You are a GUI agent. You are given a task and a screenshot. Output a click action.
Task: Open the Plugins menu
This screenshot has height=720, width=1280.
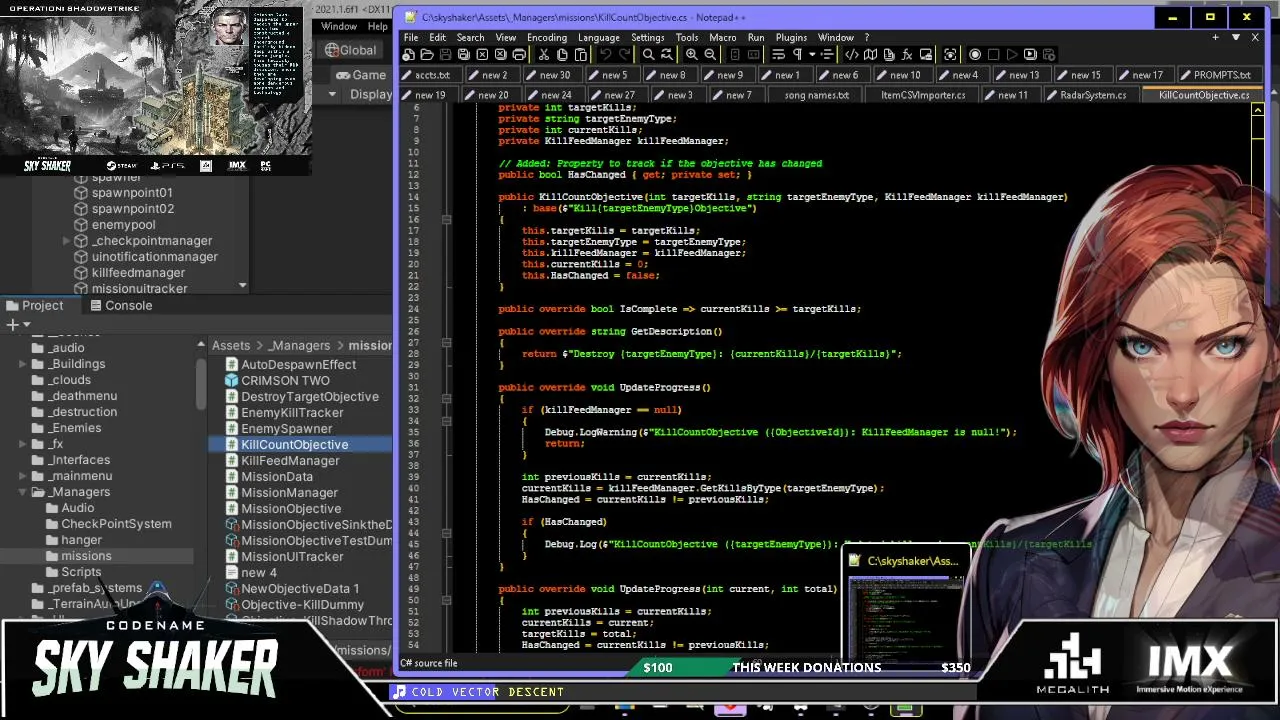791,38
